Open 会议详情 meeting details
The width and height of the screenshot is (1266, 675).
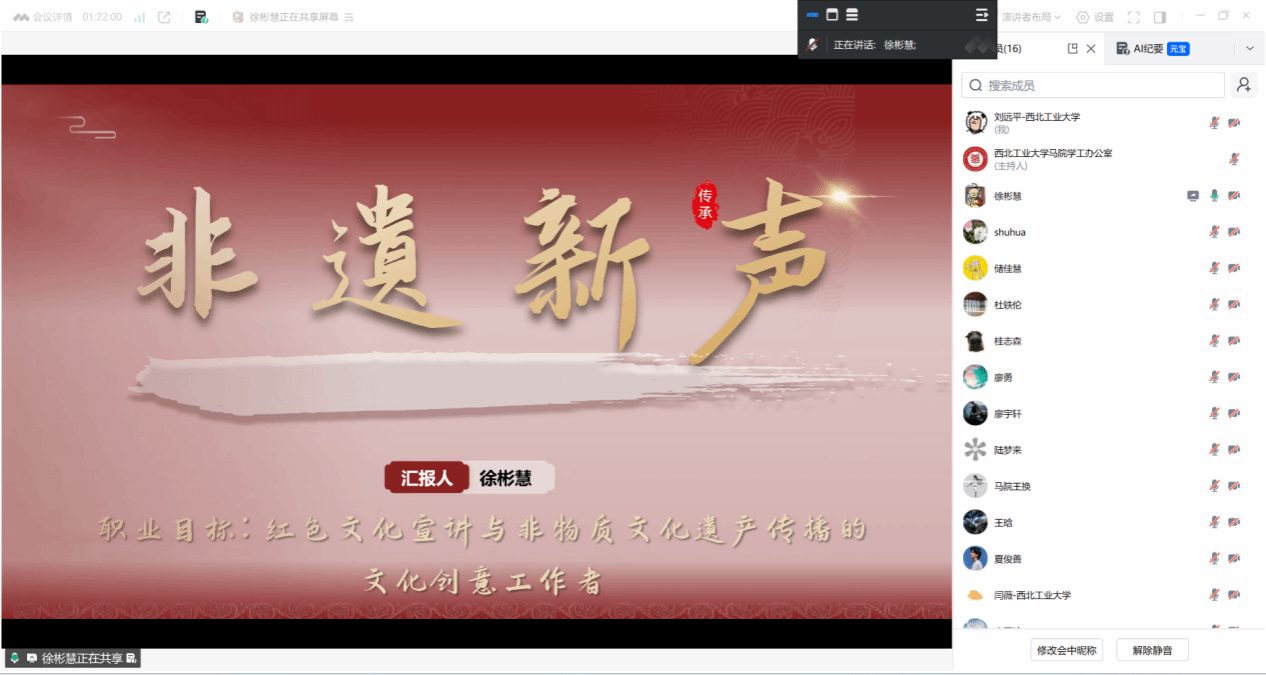tap(43, 17)
